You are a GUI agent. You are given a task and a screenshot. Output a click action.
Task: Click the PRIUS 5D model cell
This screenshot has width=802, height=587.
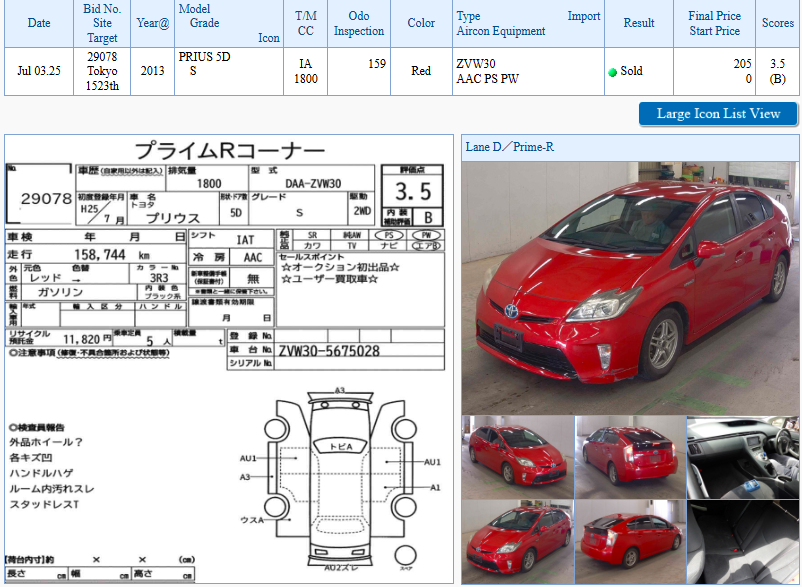205,57
